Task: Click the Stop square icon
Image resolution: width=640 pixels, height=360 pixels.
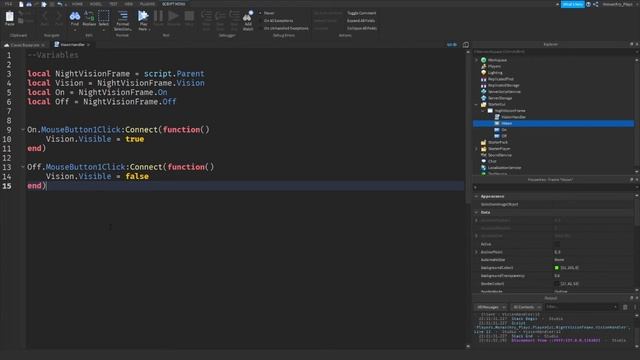Action: click(189, 16)
